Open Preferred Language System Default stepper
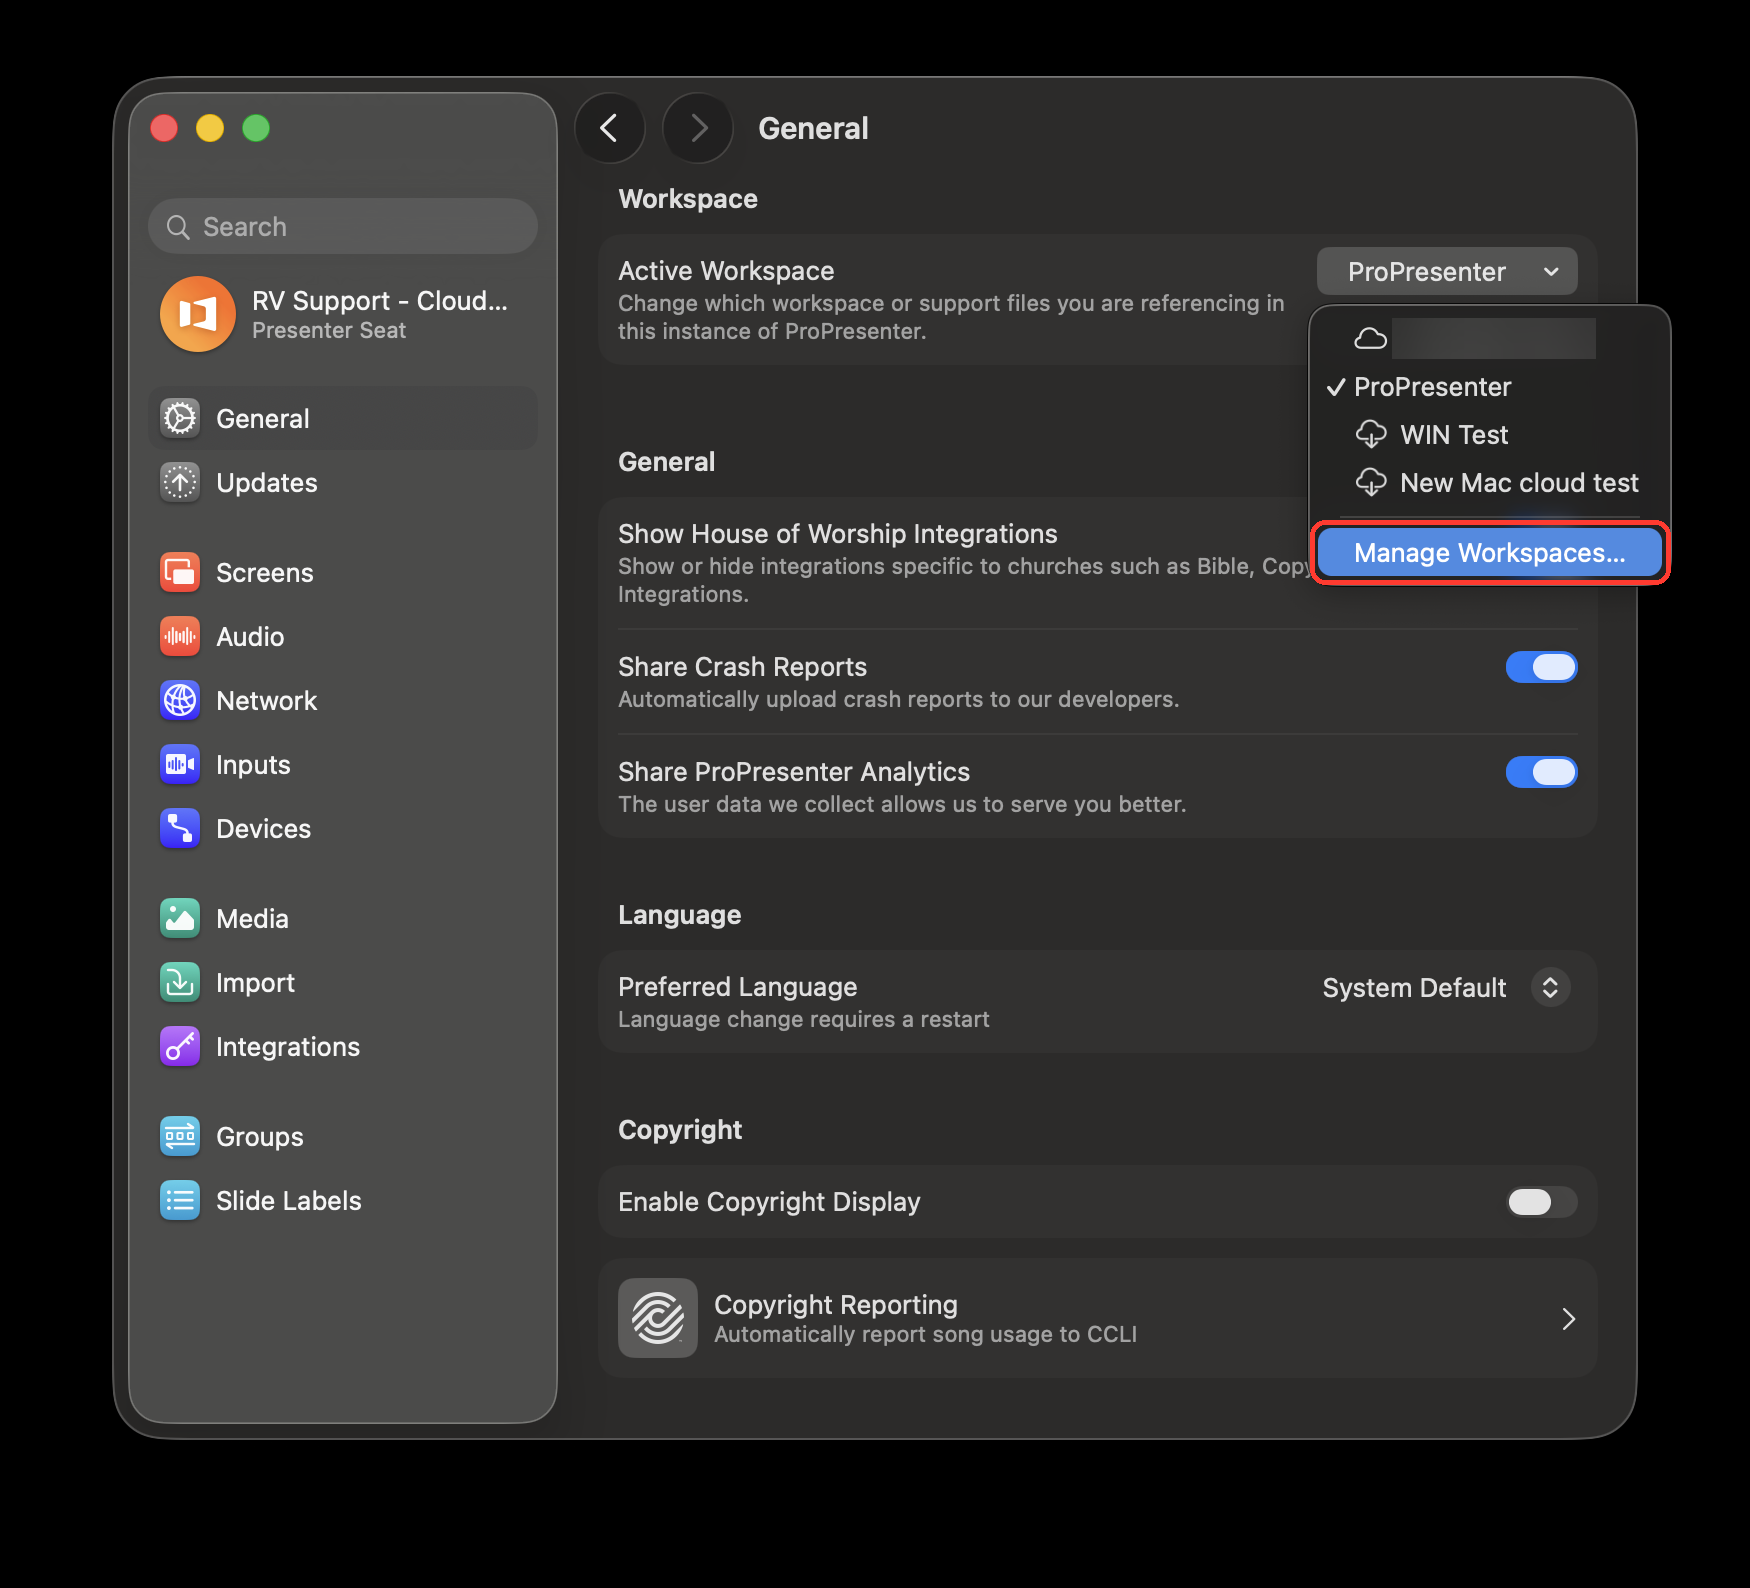The image size is (1750, 1588). (x=1550, y=987)
